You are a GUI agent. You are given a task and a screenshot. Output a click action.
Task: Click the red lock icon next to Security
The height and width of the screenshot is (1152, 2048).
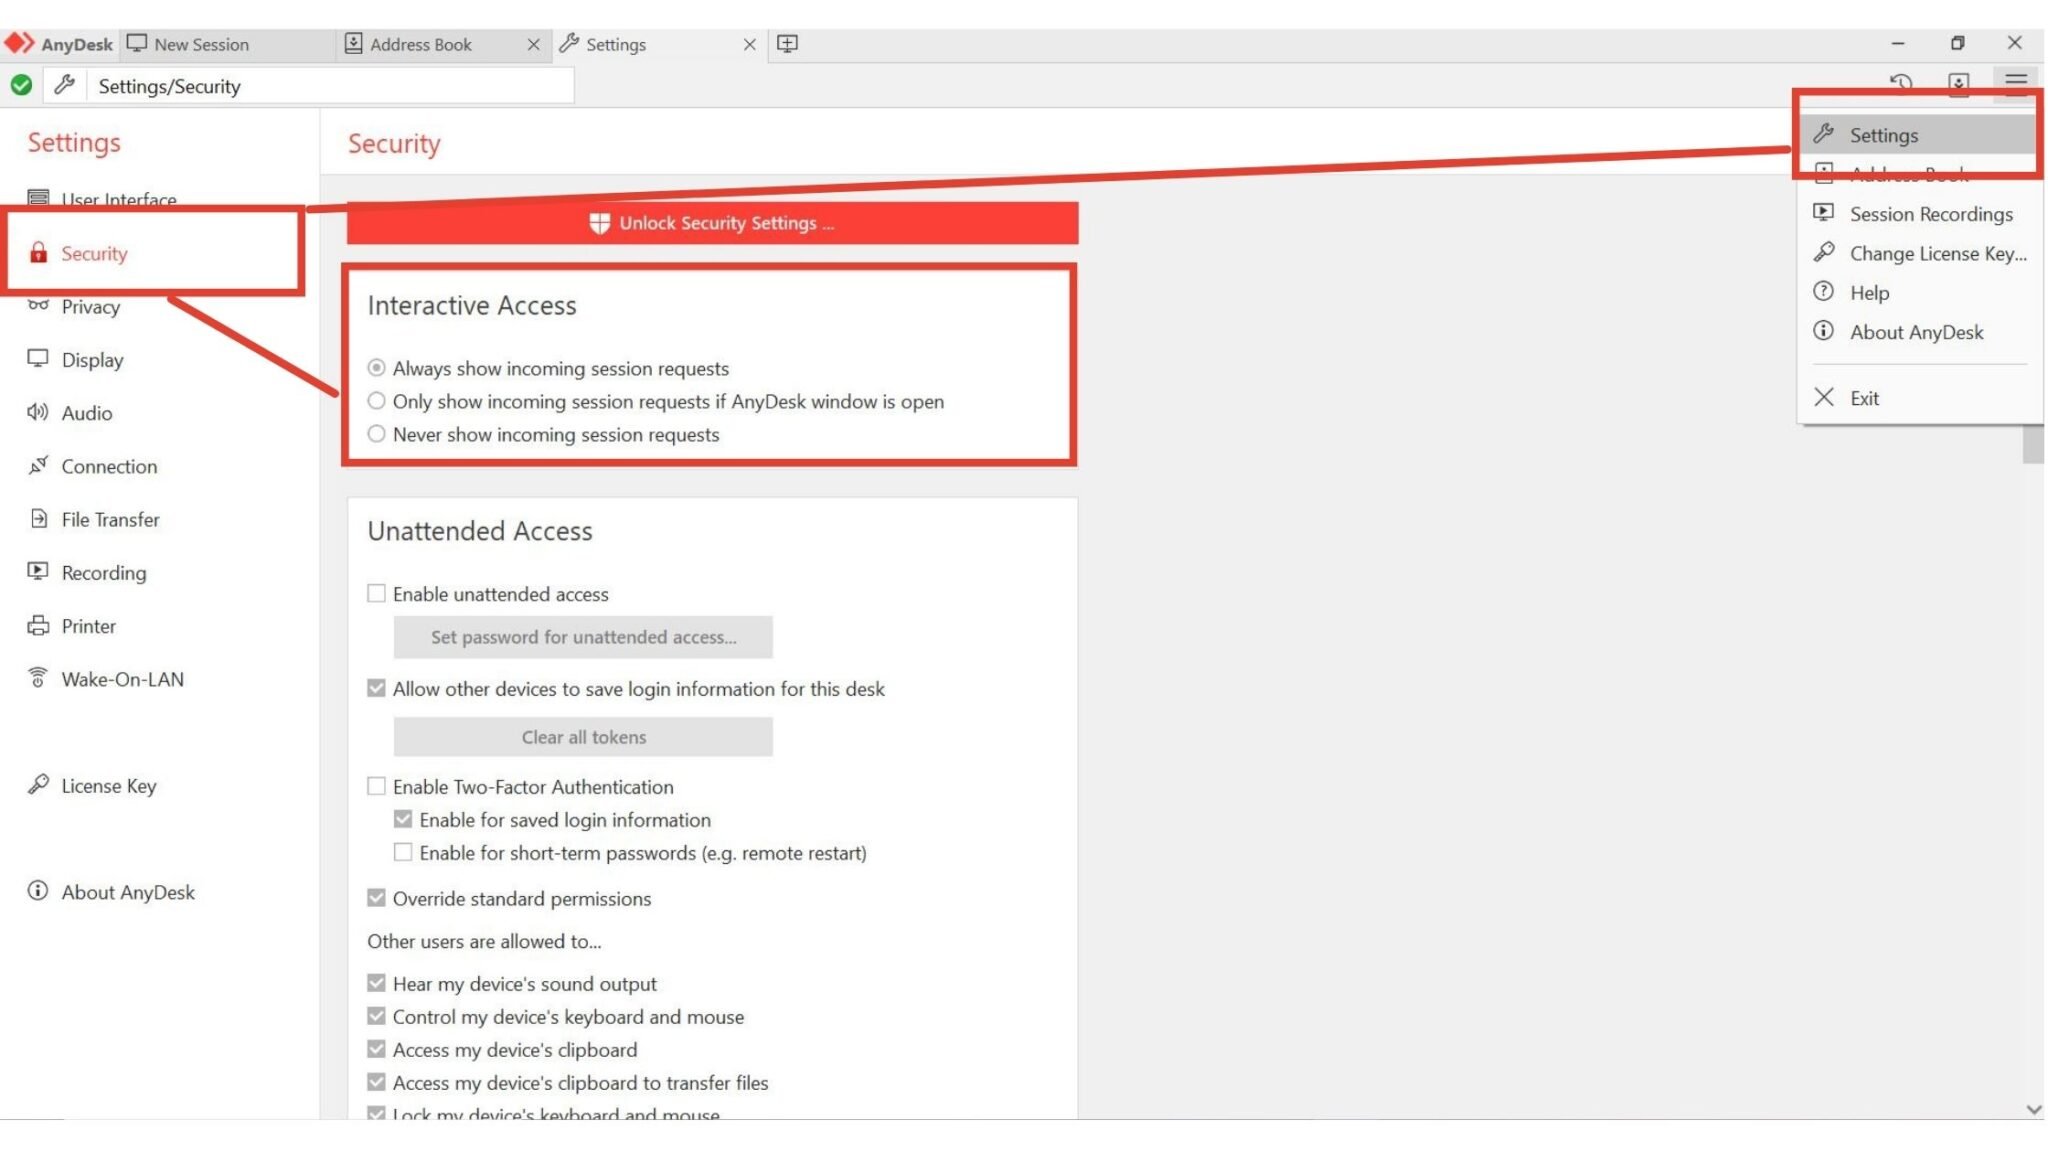tap(38, 252)
